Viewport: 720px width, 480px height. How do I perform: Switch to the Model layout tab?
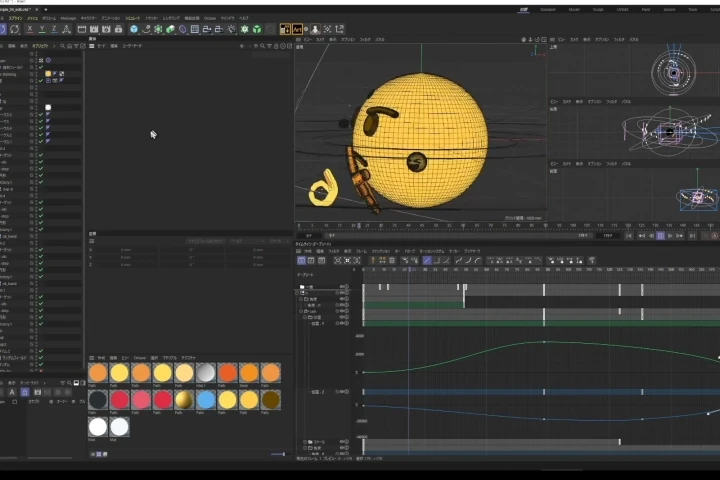[x=574, y=10]
